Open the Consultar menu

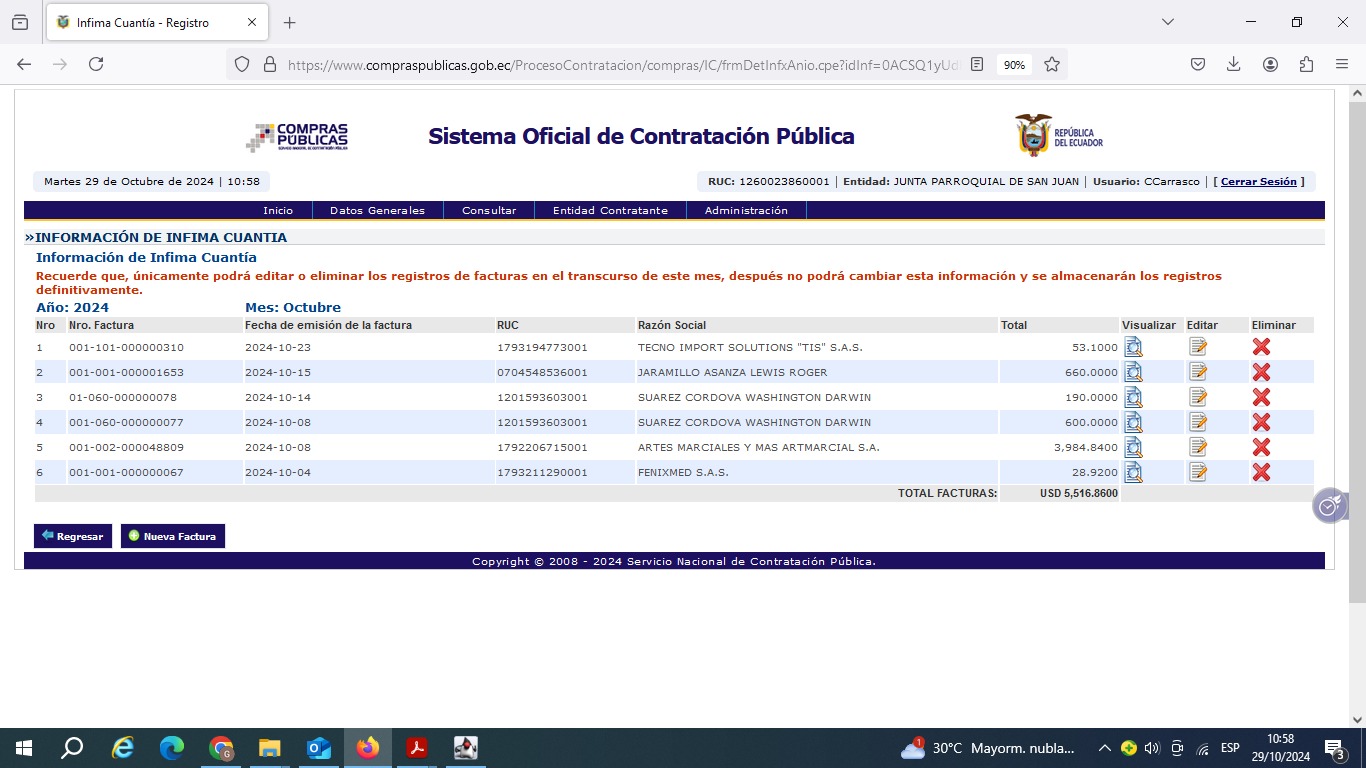coord(489,211)
